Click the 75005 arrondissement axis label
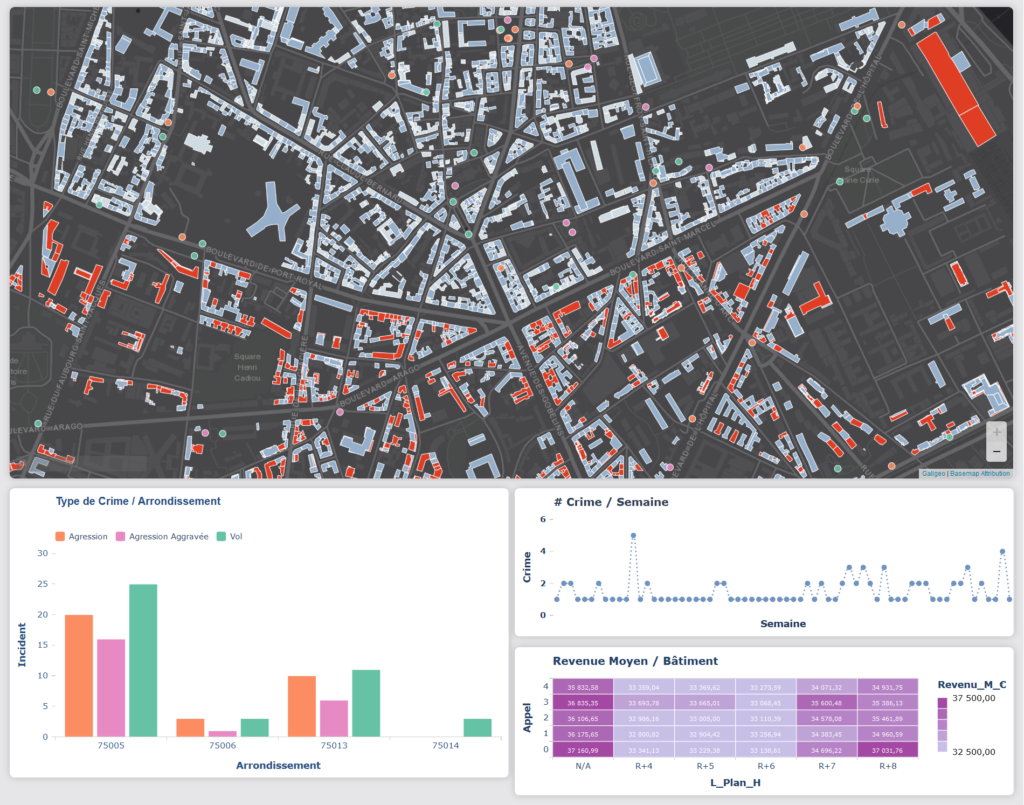The width and height of the screenshot is (1024, 805). pyautogui.click(x=111, y=746)
